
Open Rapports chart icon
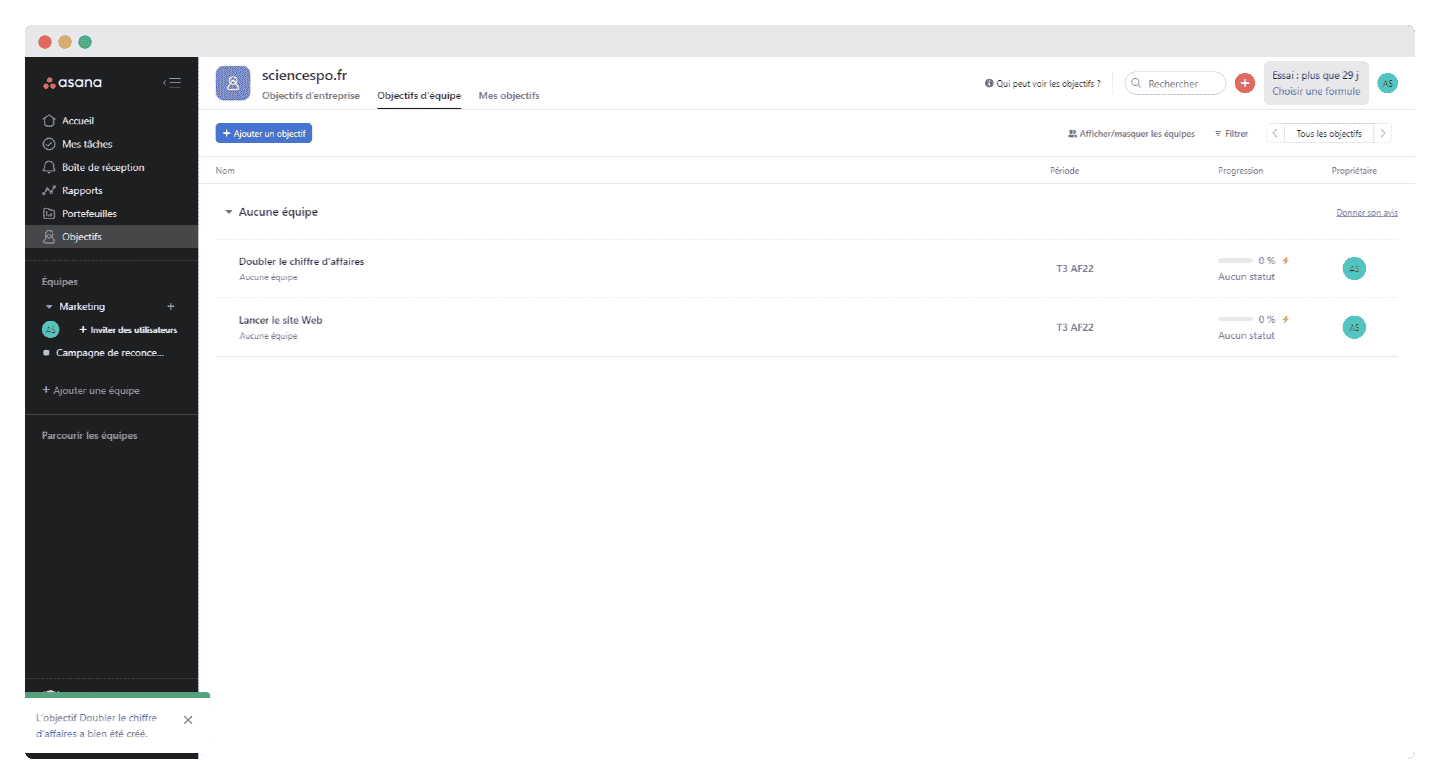(49, 190)
